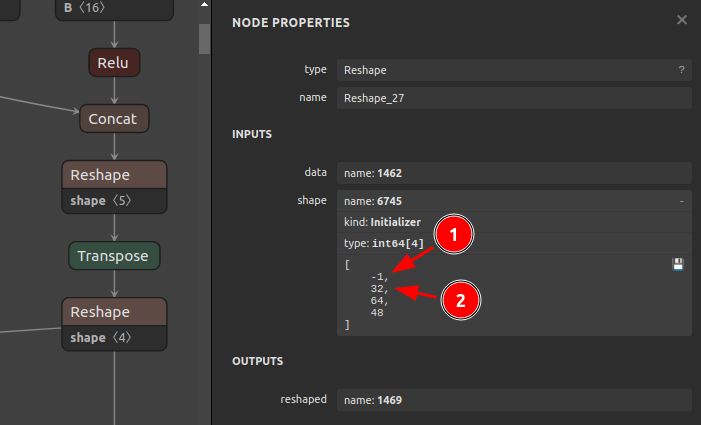This screenshot has width=701, height=425.
Task: Select the Concat node
Action: 114,118
